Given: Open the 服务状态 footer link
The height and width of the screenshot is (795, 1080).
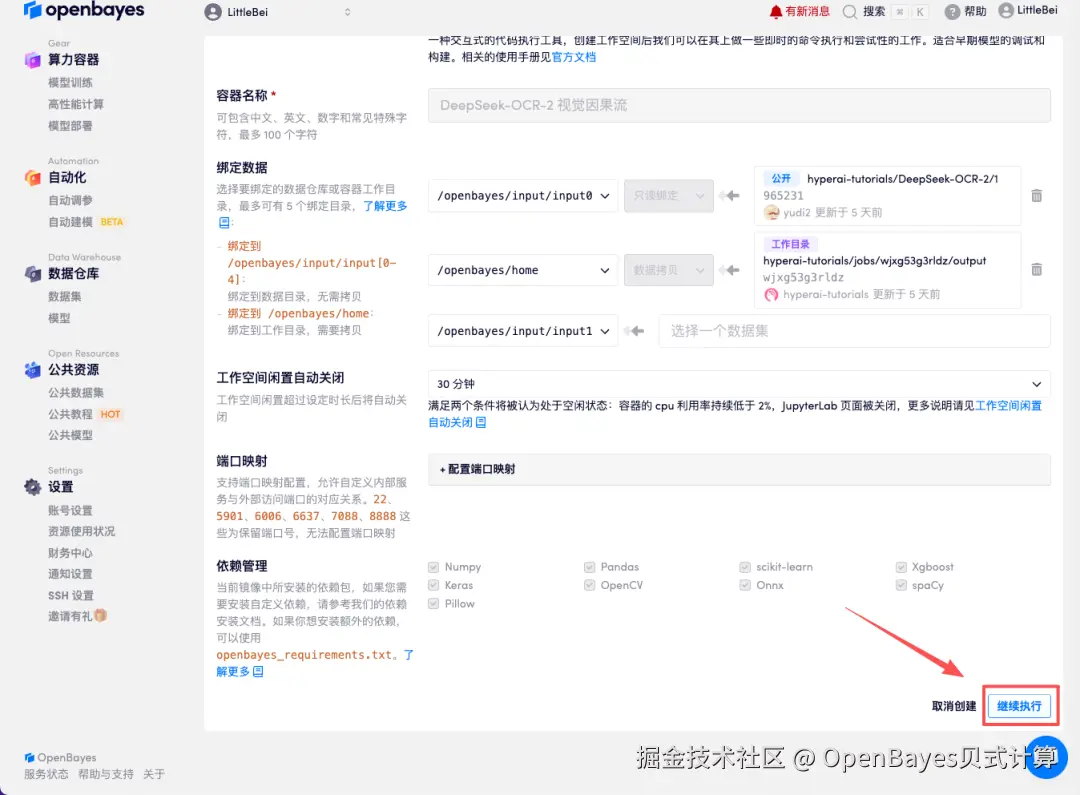Looking at the screenshot, I should click(46, 774).
